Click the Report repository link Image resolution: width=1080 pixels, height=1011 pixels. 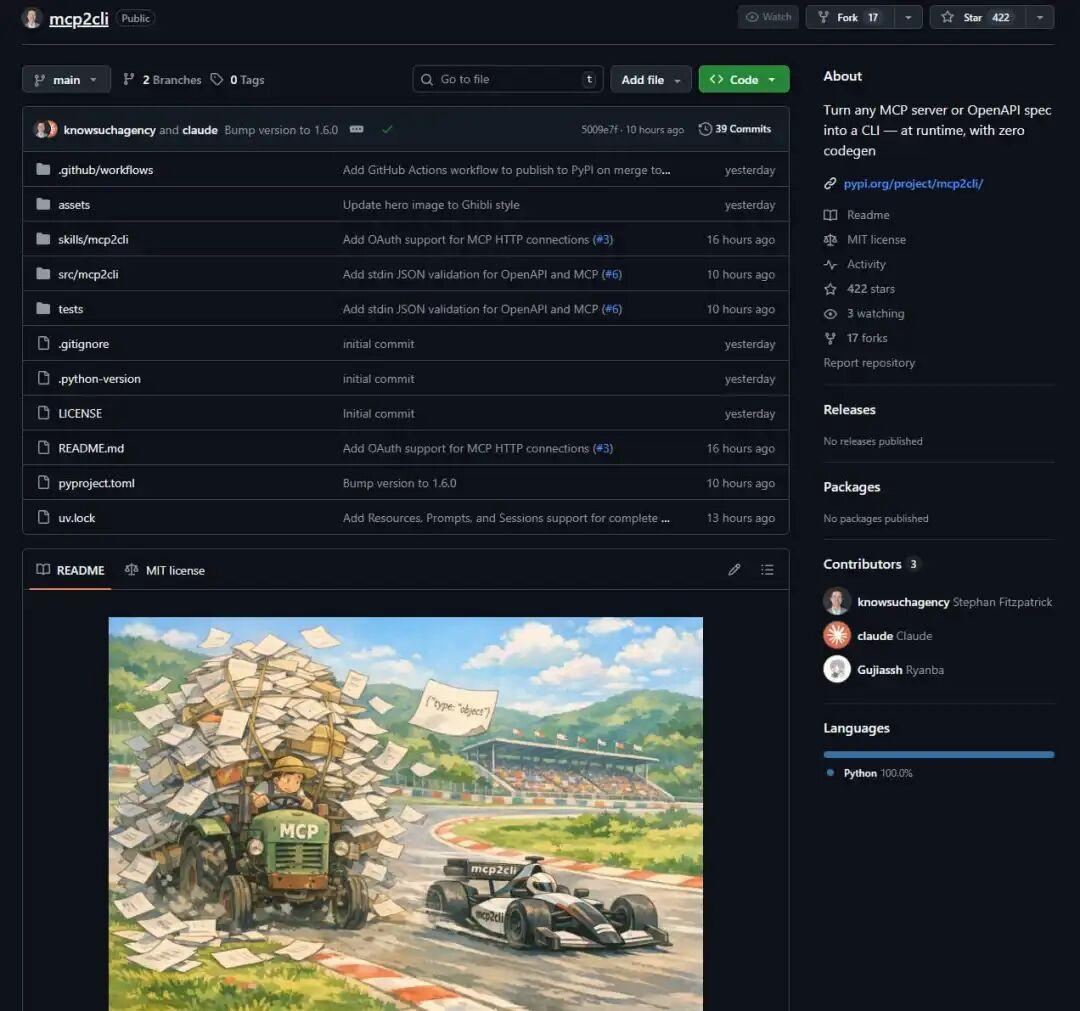point(869,363)
